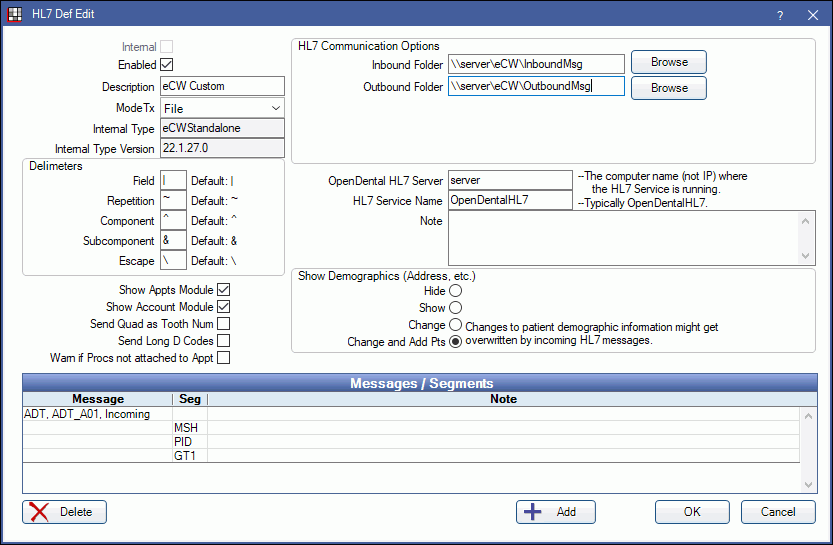833x545 pixels.
Task: Click the help question mark in title bar
Action: click(780, 15)
